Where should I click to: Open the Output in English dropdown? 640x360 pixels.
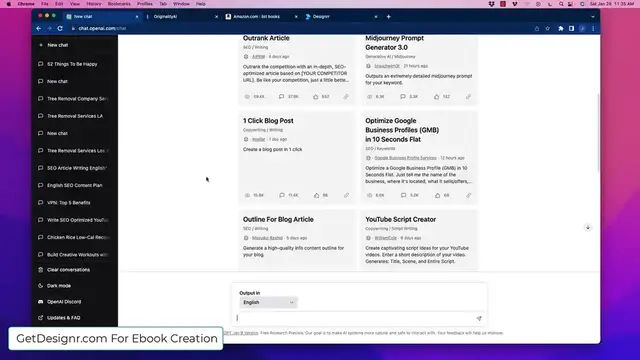268,302
